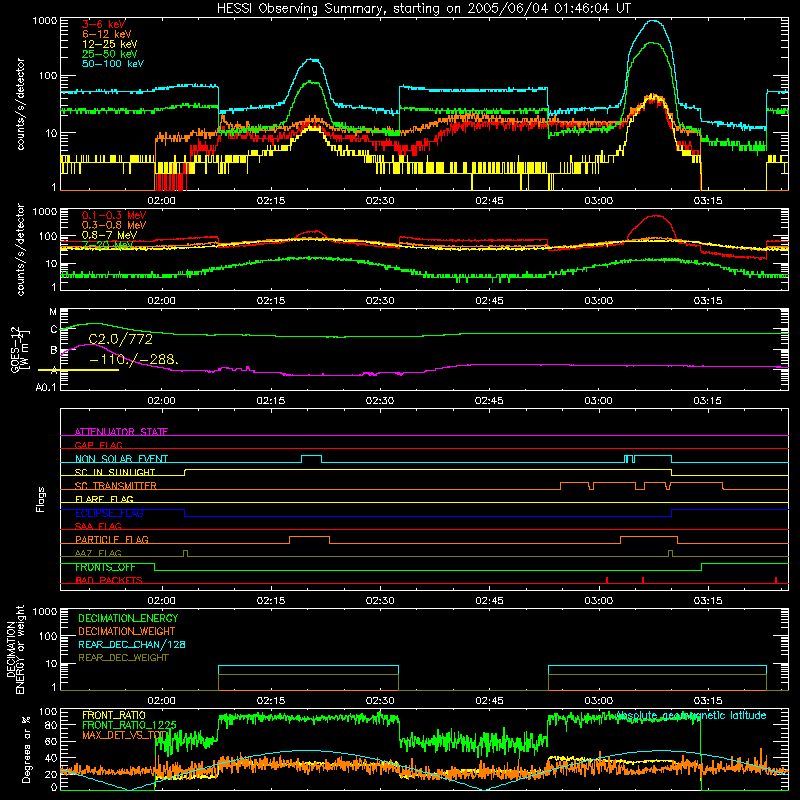Click the first AAZ_FLAG spike

pyautogui.click(x=185, y=553)
